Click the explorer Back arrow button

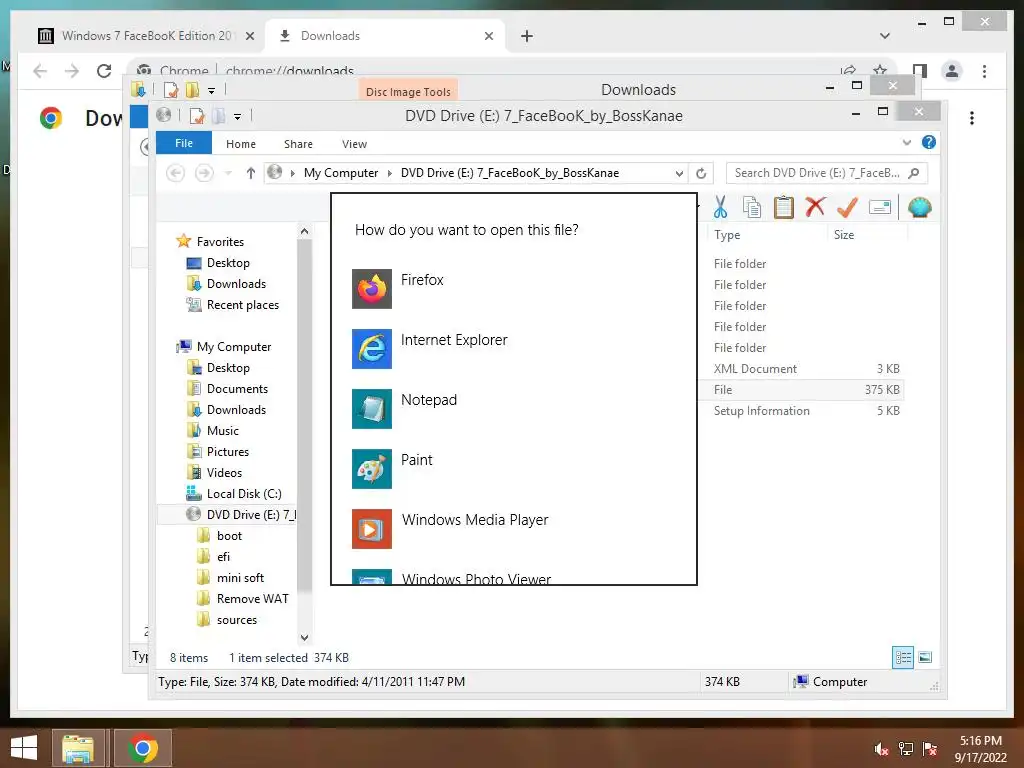tap(175, 173)
